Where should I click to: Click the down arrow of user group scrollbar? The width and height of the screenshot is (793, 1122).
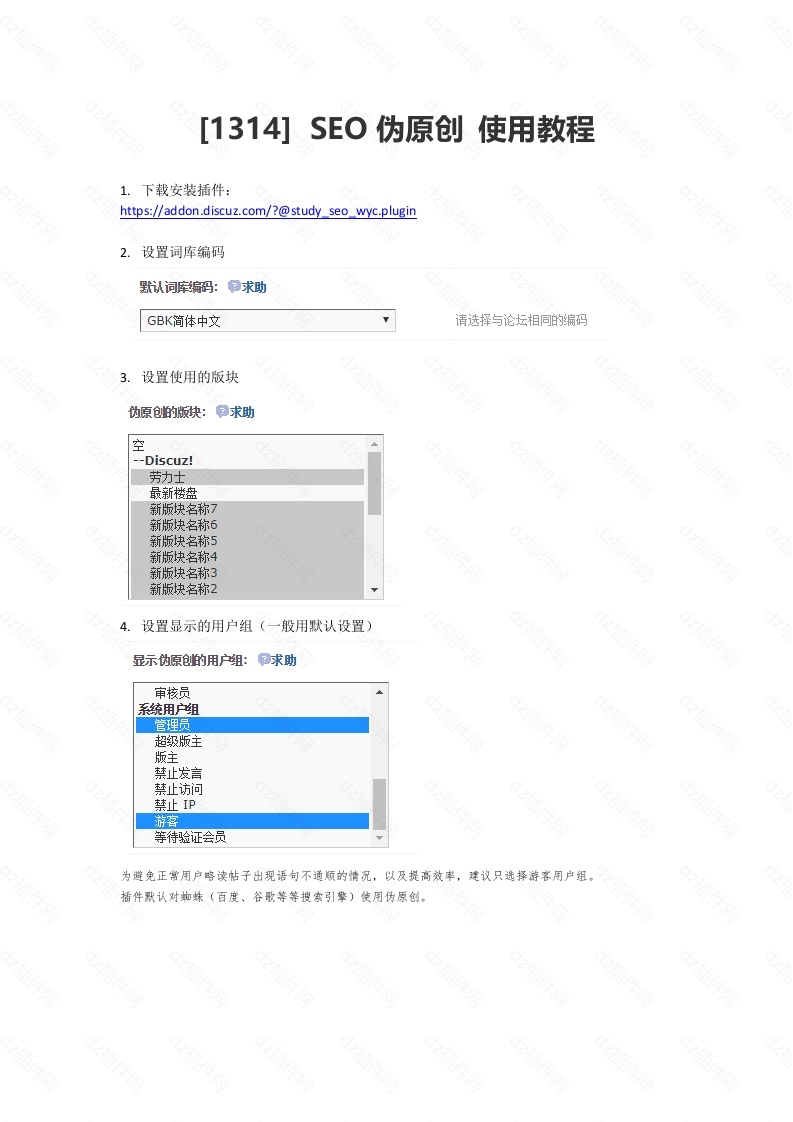tap(379, 838)
